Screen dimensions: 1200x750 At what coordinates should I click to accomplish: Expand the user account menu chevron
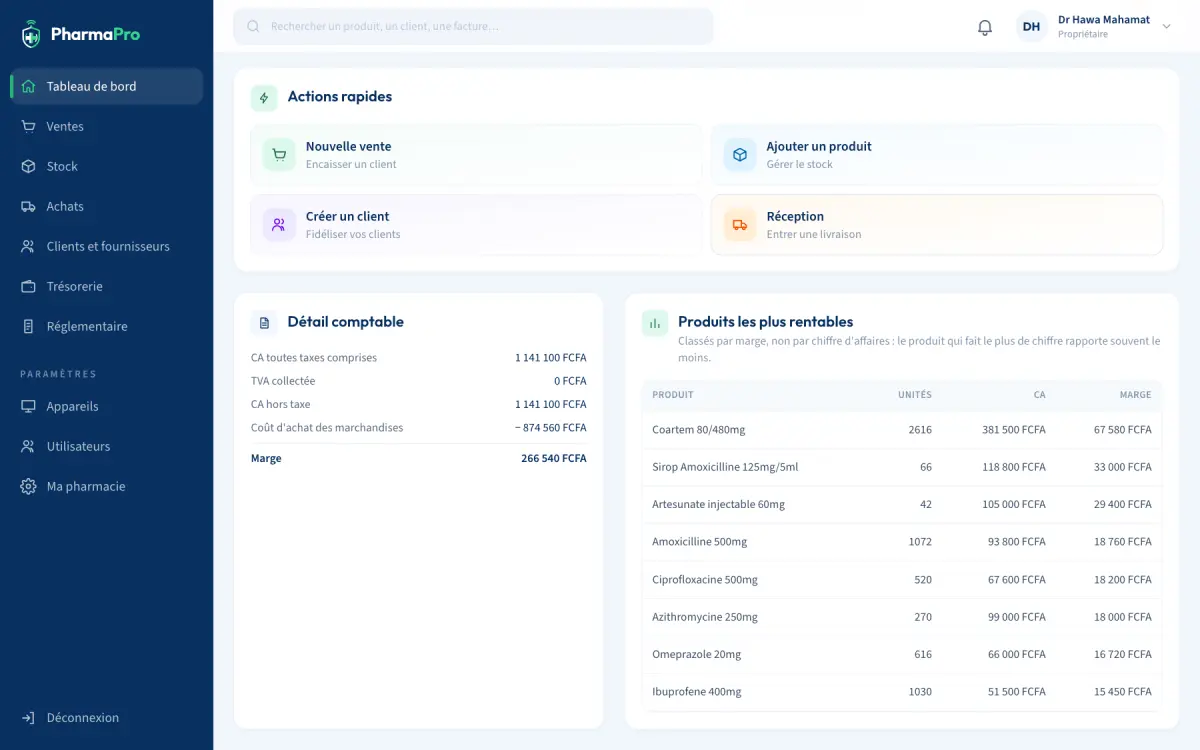click(1166, 27)
